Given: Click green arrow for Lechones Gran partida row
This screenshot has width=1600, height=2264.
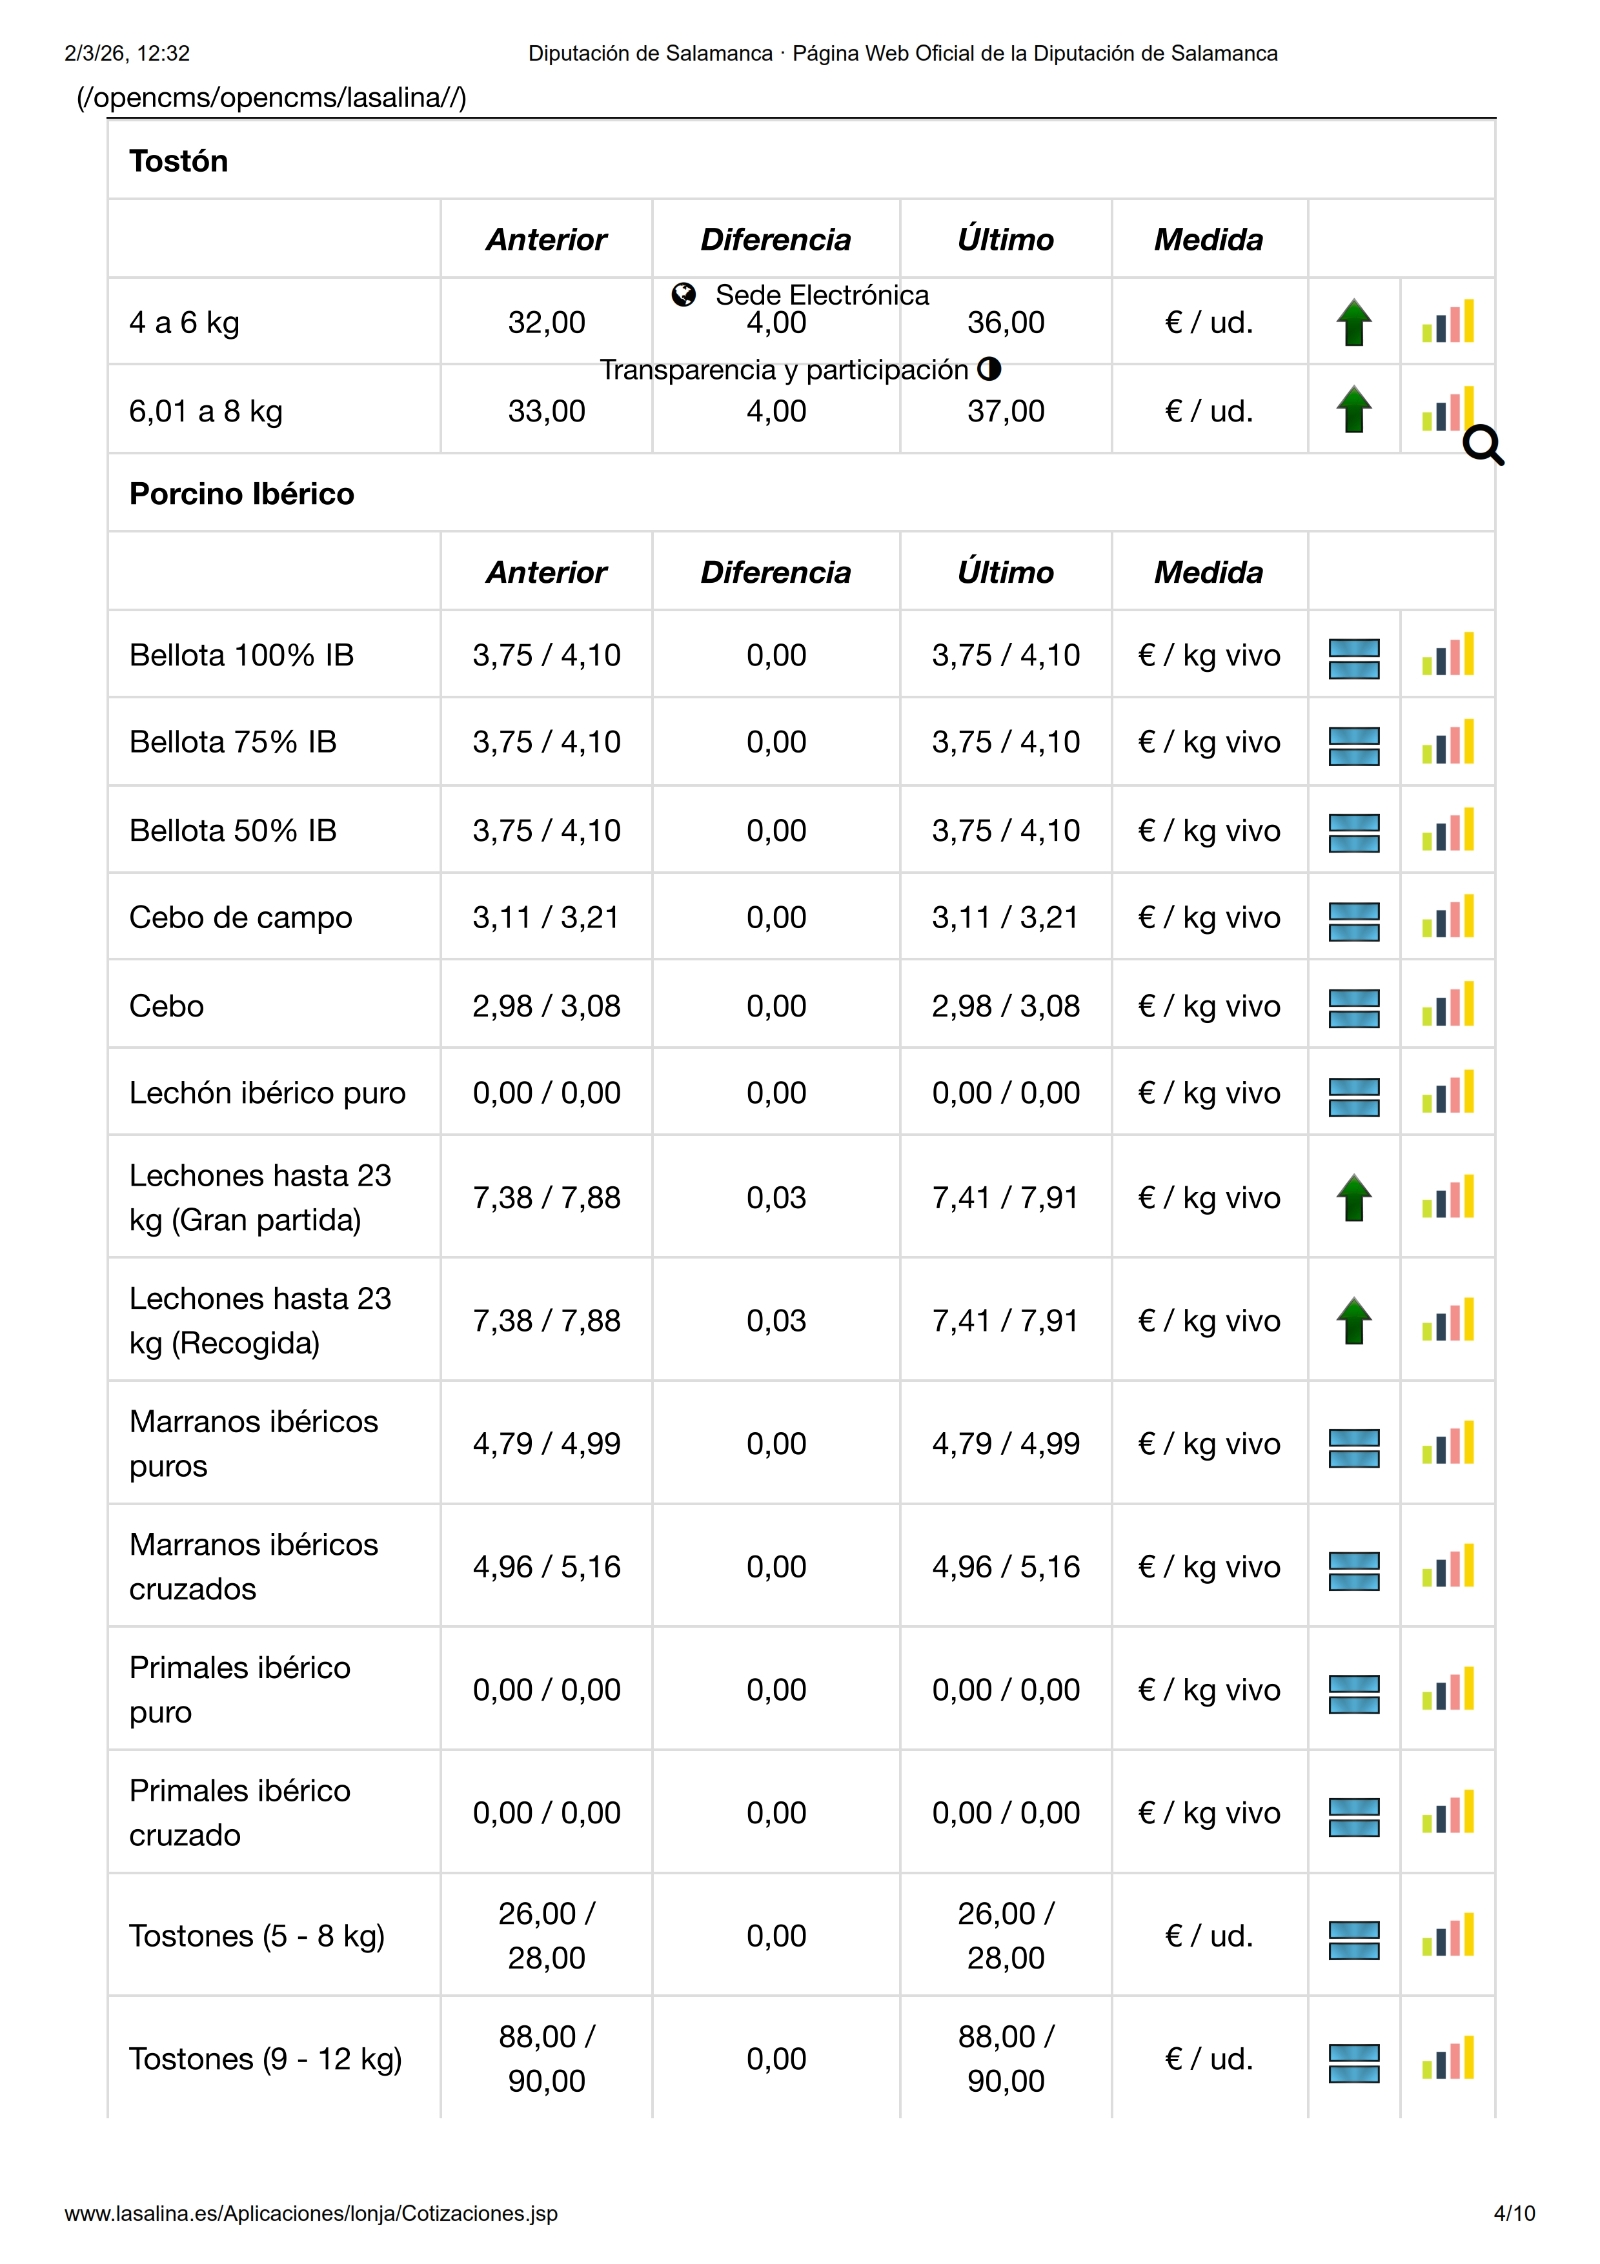Looking at the screenshot, I should pos(1353,1197).
